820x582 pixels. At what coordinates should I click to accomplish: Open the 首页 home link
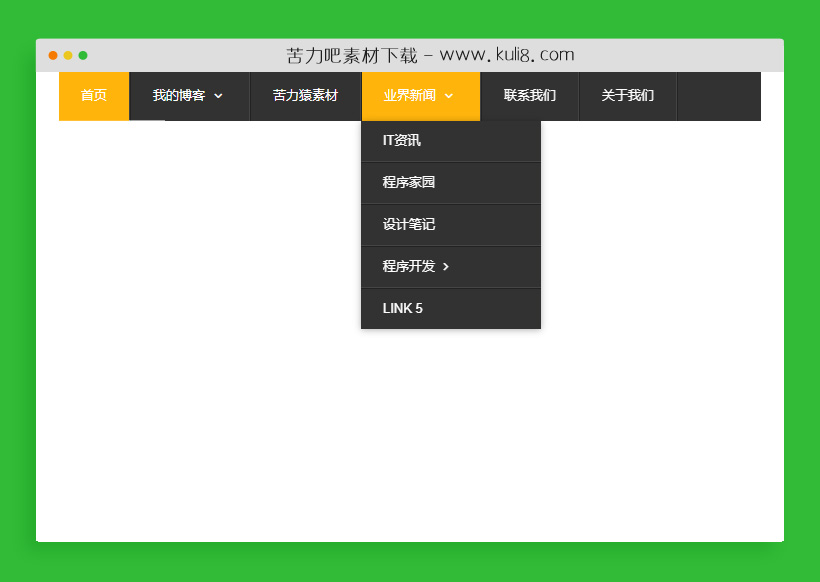click(93, 96)
